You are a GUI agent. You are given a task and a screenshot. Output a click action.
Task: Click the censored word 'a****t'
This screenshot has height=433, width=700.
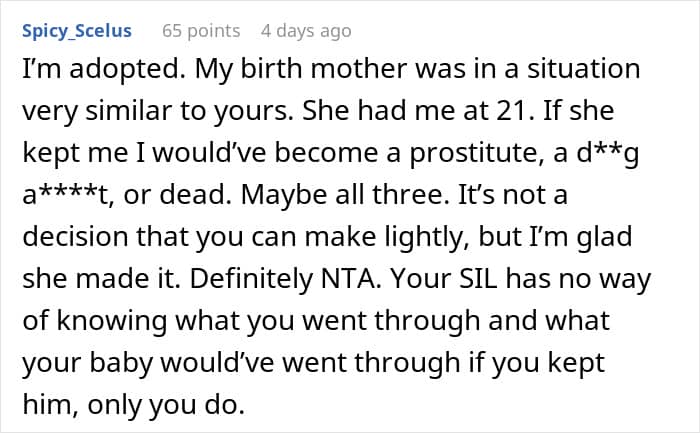coord(66,195)
